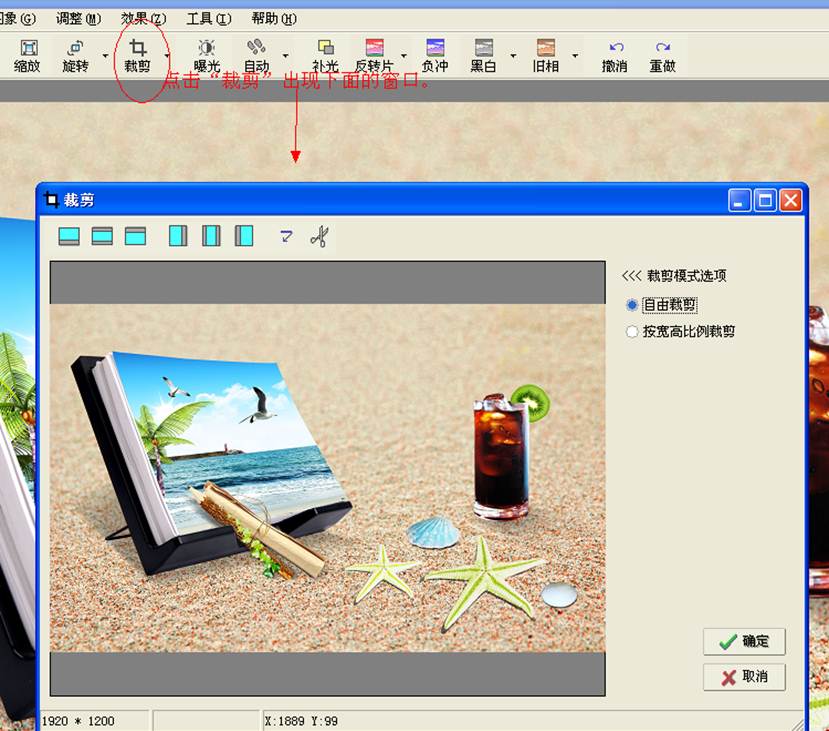Screen dimensions: 829x731
Task: Click the small blue reset arrow in crop dialog
Action: (x=286, y=236)
